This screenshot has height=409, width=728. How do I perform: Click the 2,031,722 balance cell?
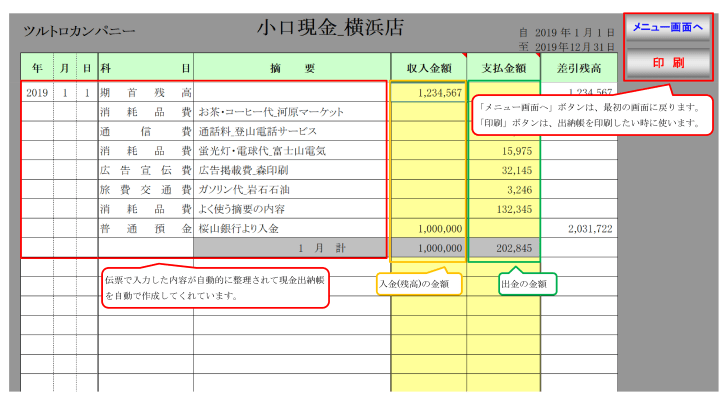[578, 228]
